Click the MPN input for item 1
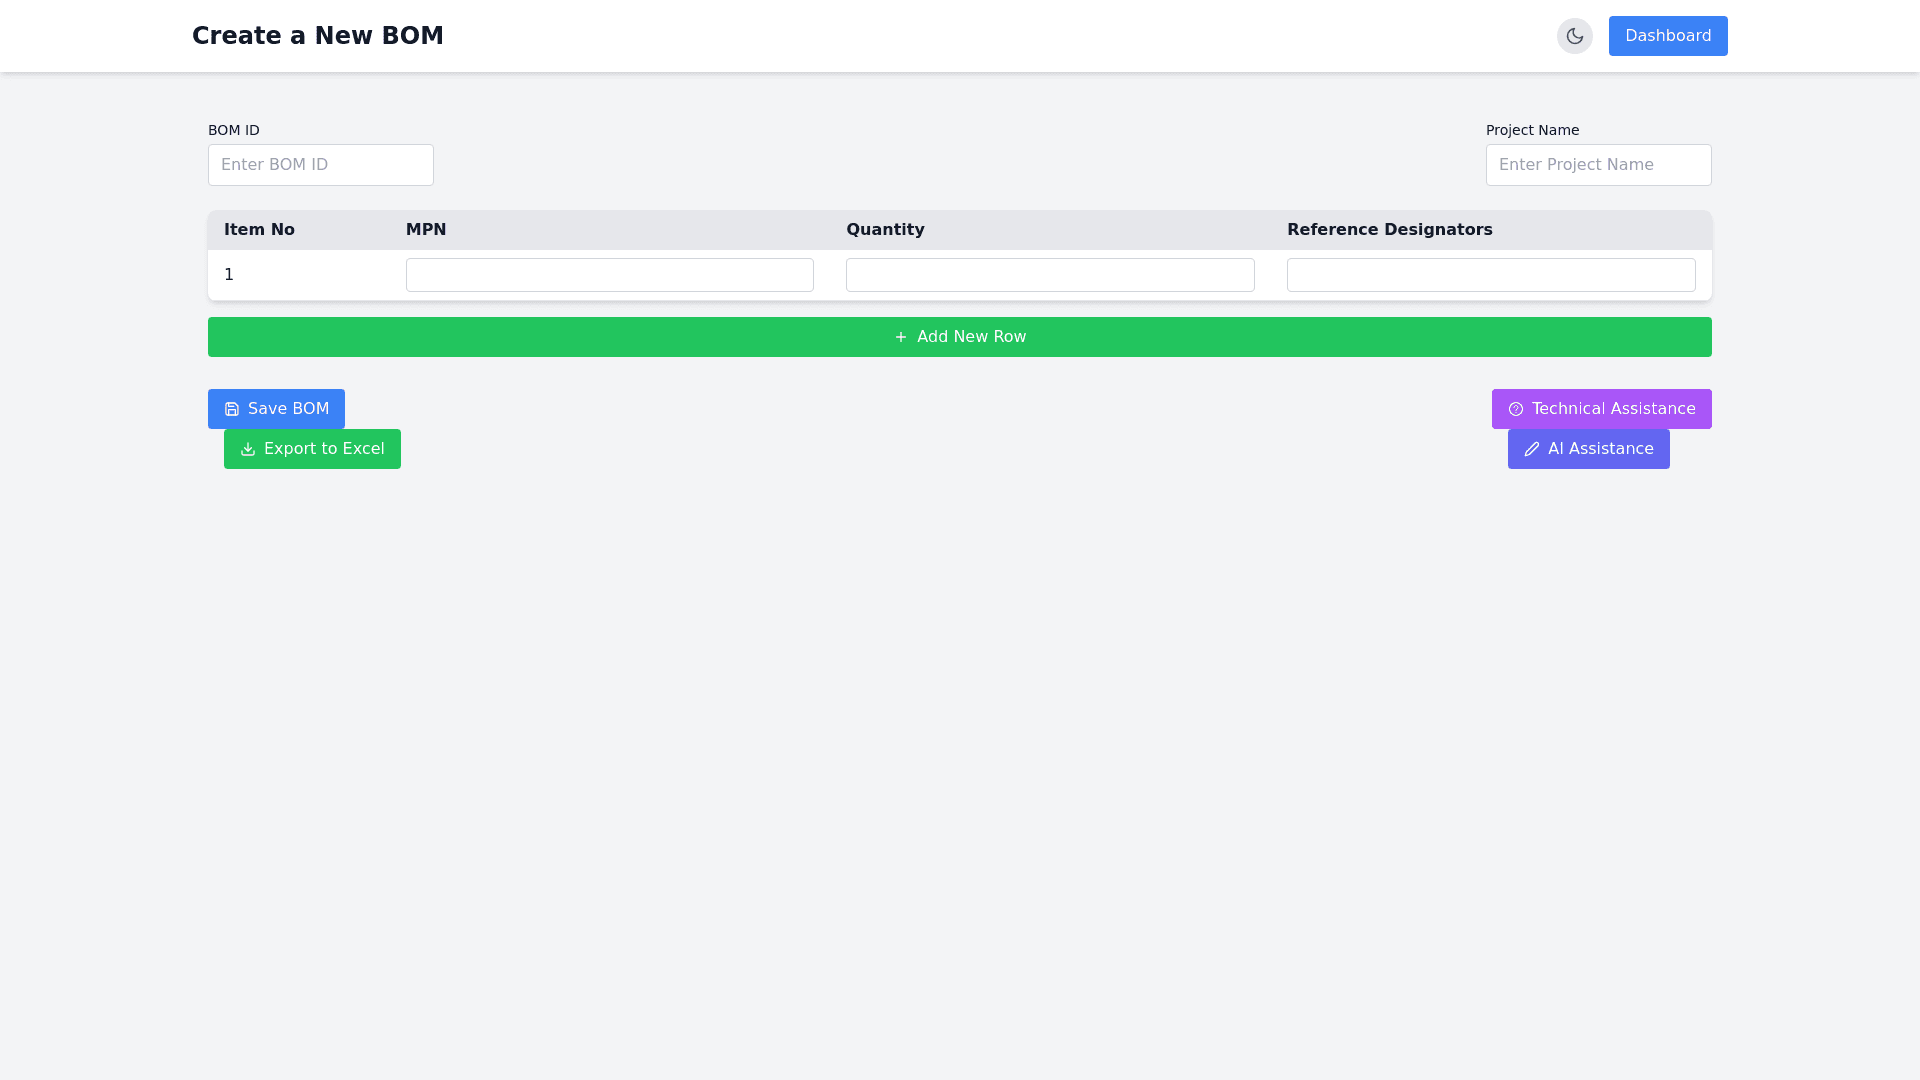 point(609,274)
